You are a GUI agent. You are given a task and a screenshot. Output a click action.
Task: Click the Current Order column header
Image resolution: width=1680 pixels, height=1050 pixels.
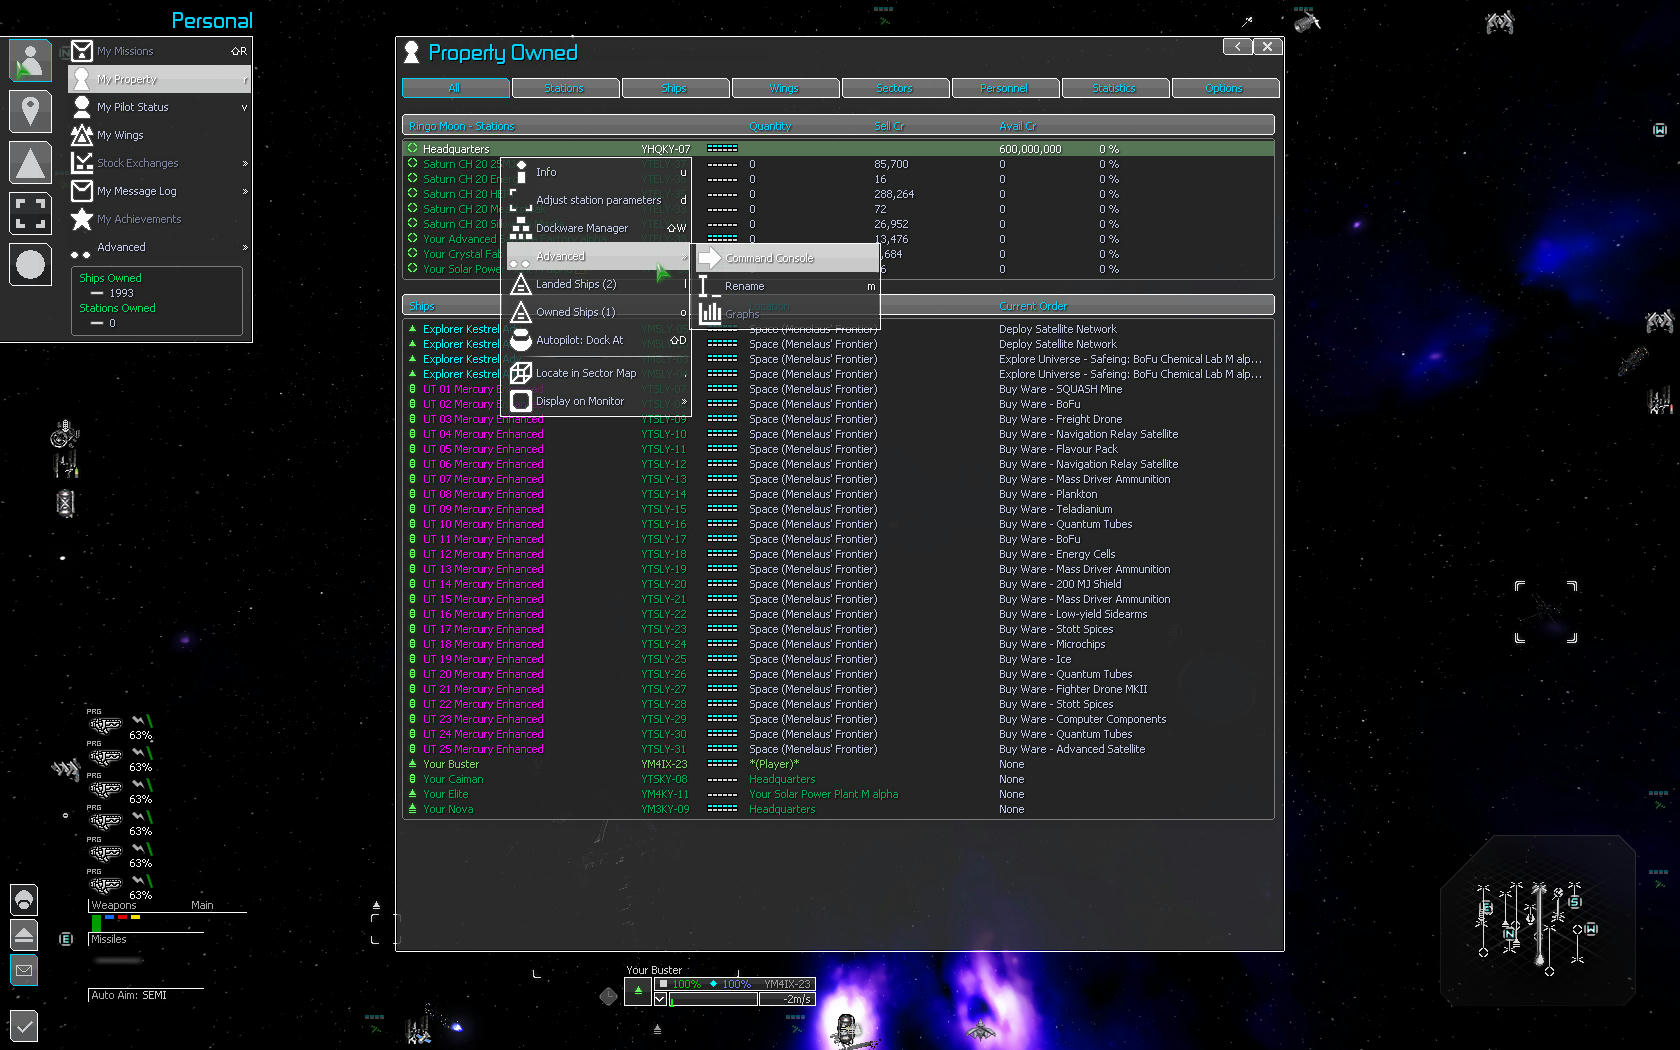[x=1033, y=306]
